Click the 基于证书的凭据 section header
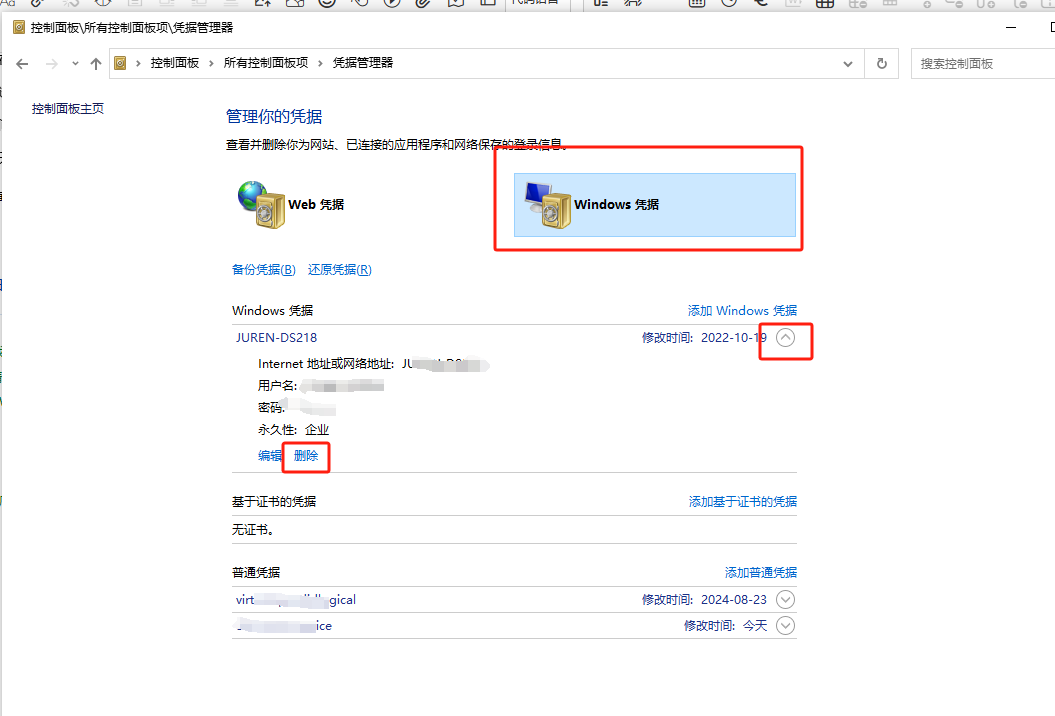The image size is (1055, 716). pyautogui.click(x=274, y=502)
